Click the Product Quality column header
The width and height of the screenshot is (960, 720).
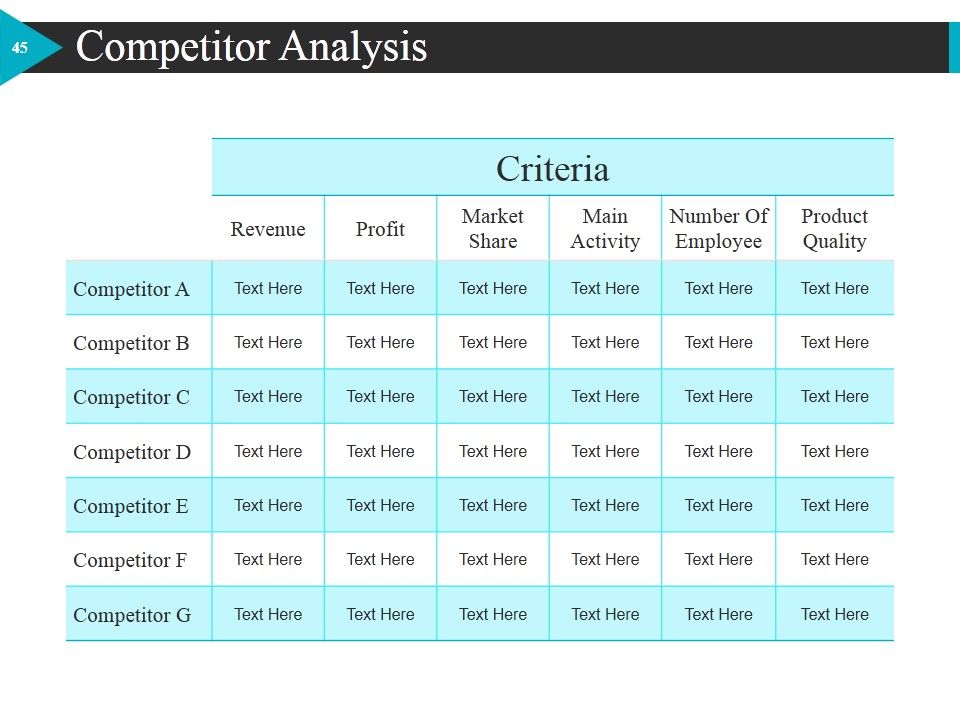834,228
